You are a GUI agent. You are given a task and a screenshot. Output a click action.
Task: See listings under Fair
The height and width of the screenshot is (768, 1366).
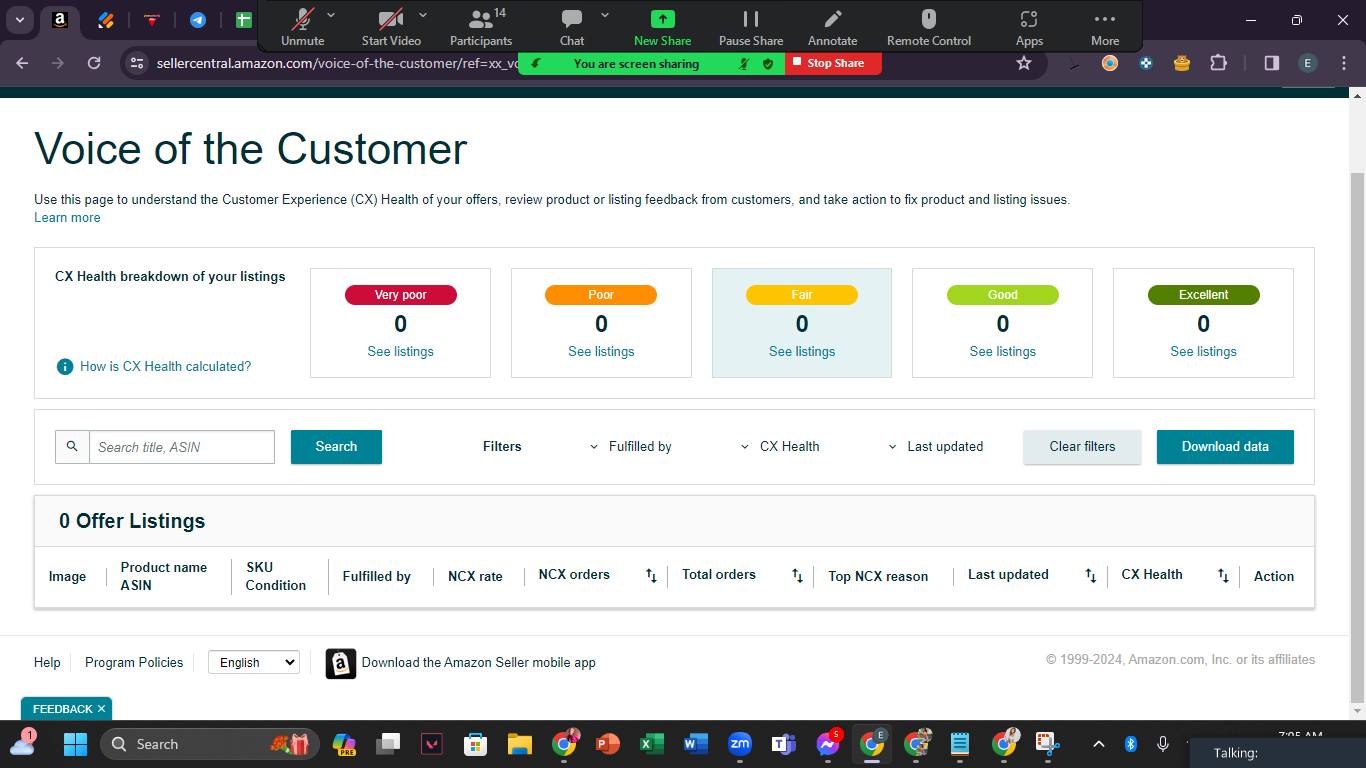coord(802,352)
